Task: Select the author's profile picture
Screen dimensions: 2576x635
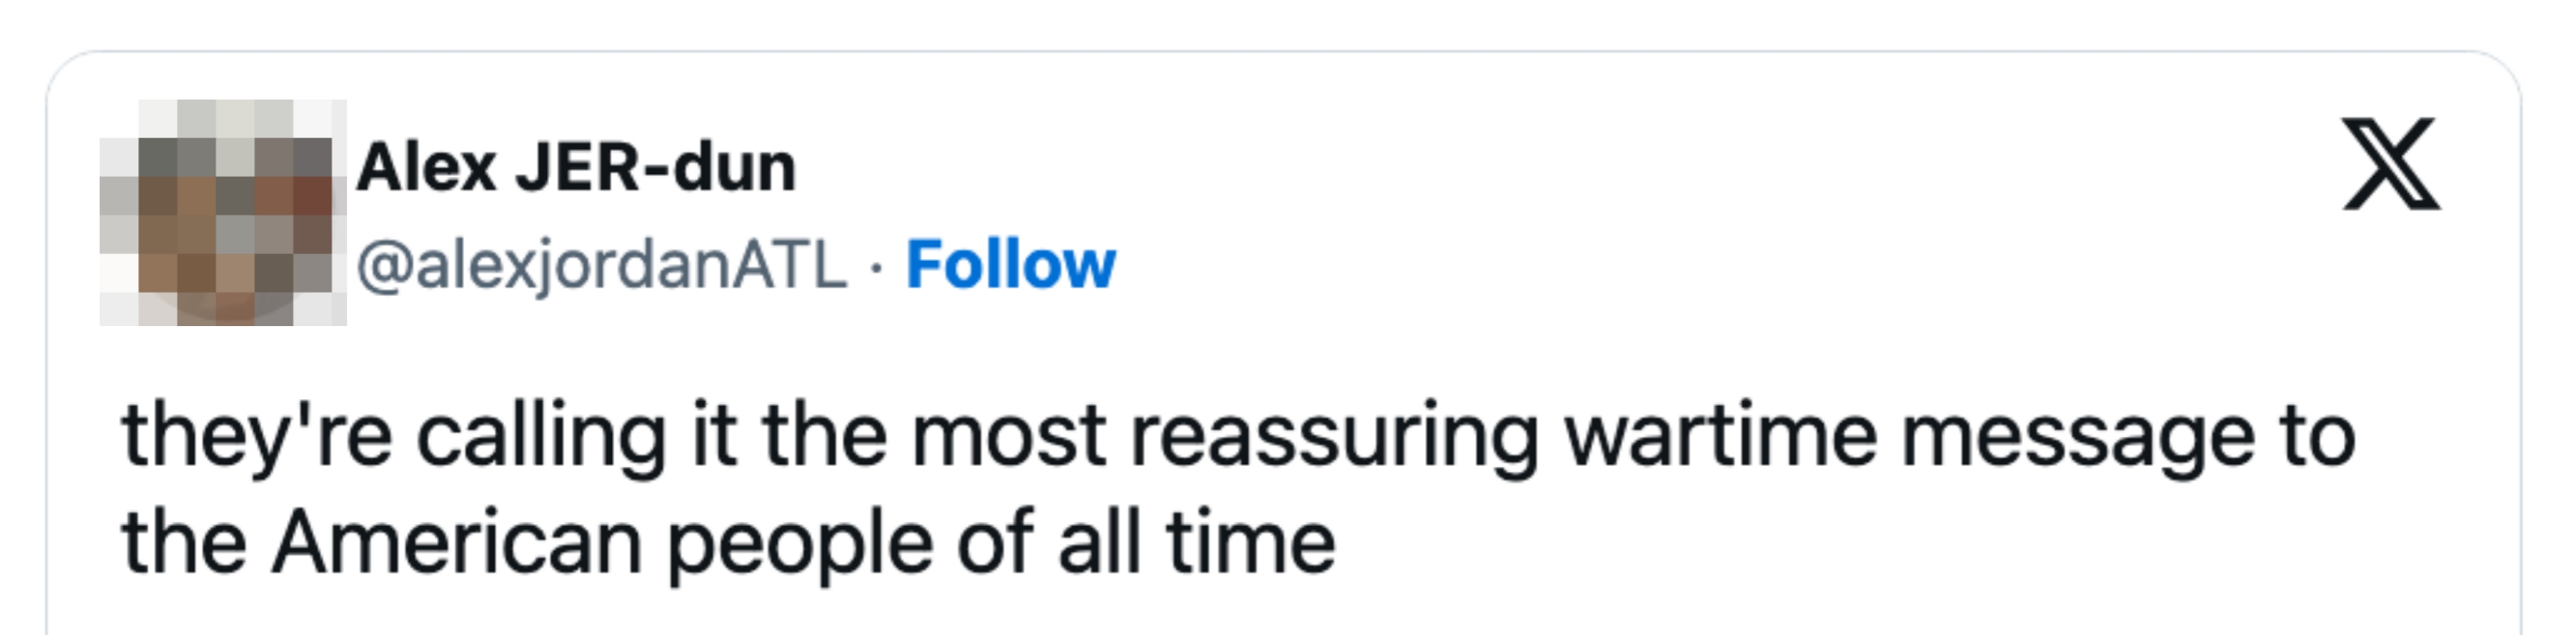Action: tap(223, 212)
